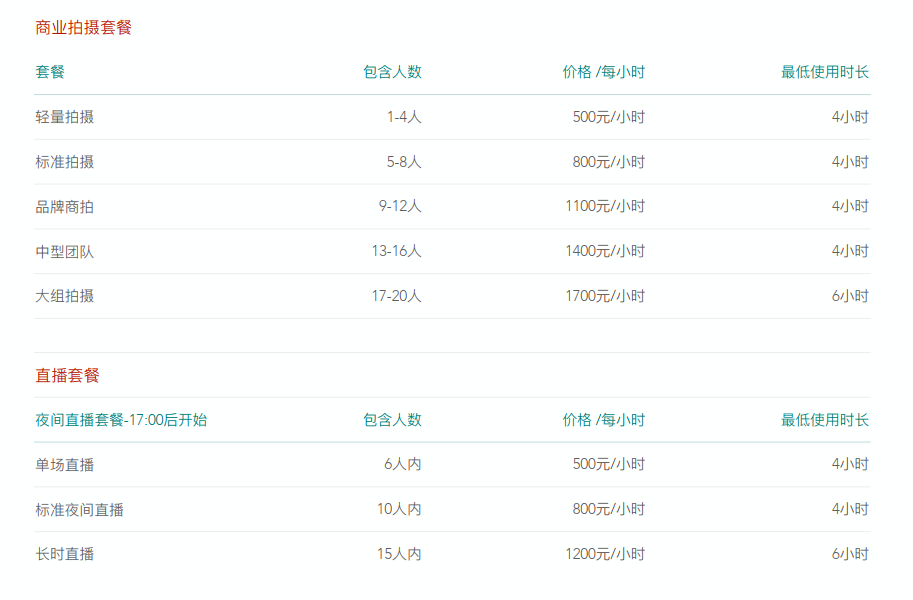Click the 商业拍摄套餐 section heading

(x=83, y=27)
